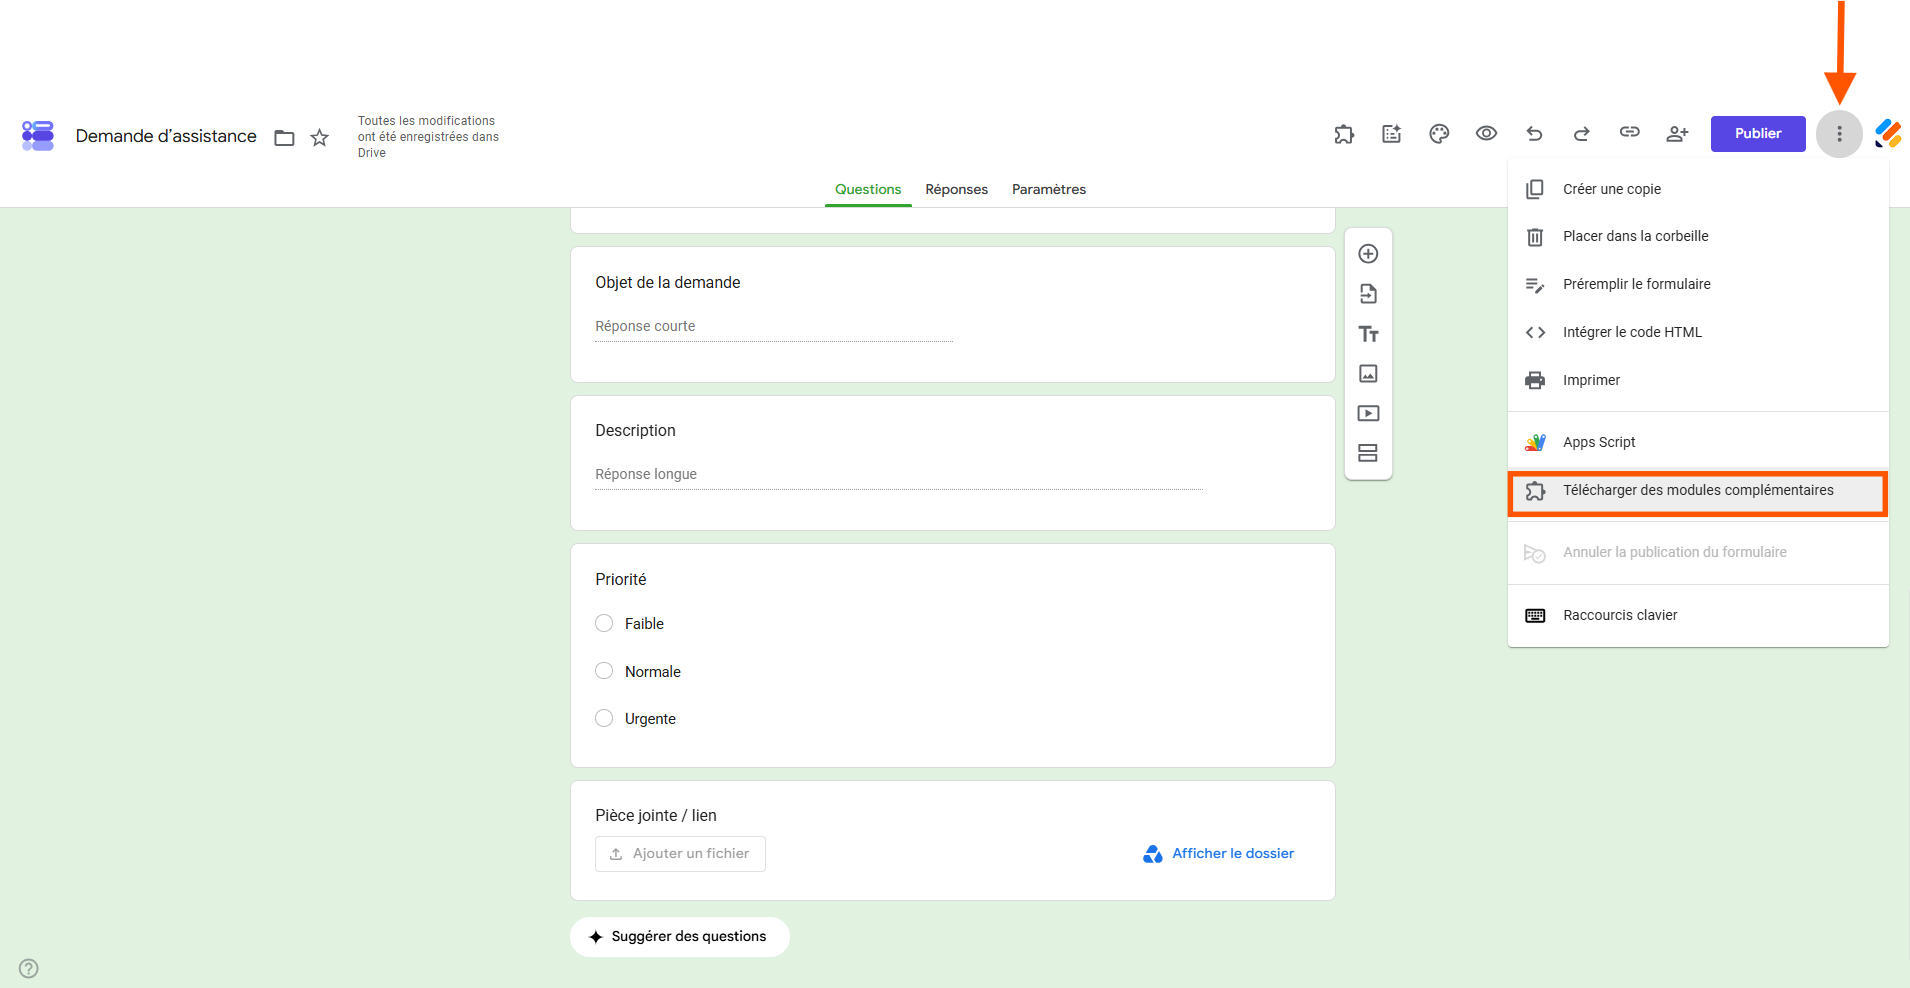Undo the last change
Viewport: 1910px width, 988px height.
click(1534, 134)
